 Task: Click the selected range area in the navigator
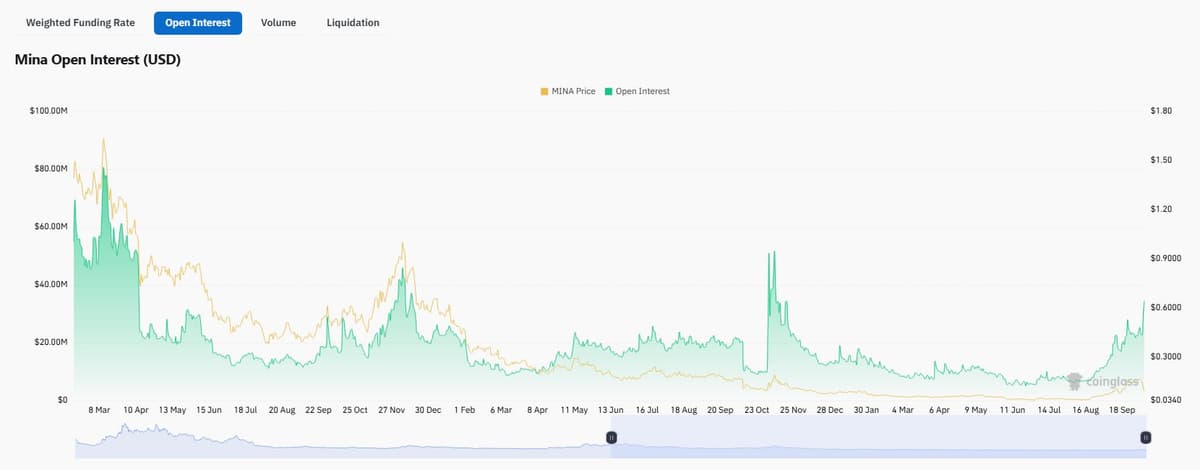point(878,437)
